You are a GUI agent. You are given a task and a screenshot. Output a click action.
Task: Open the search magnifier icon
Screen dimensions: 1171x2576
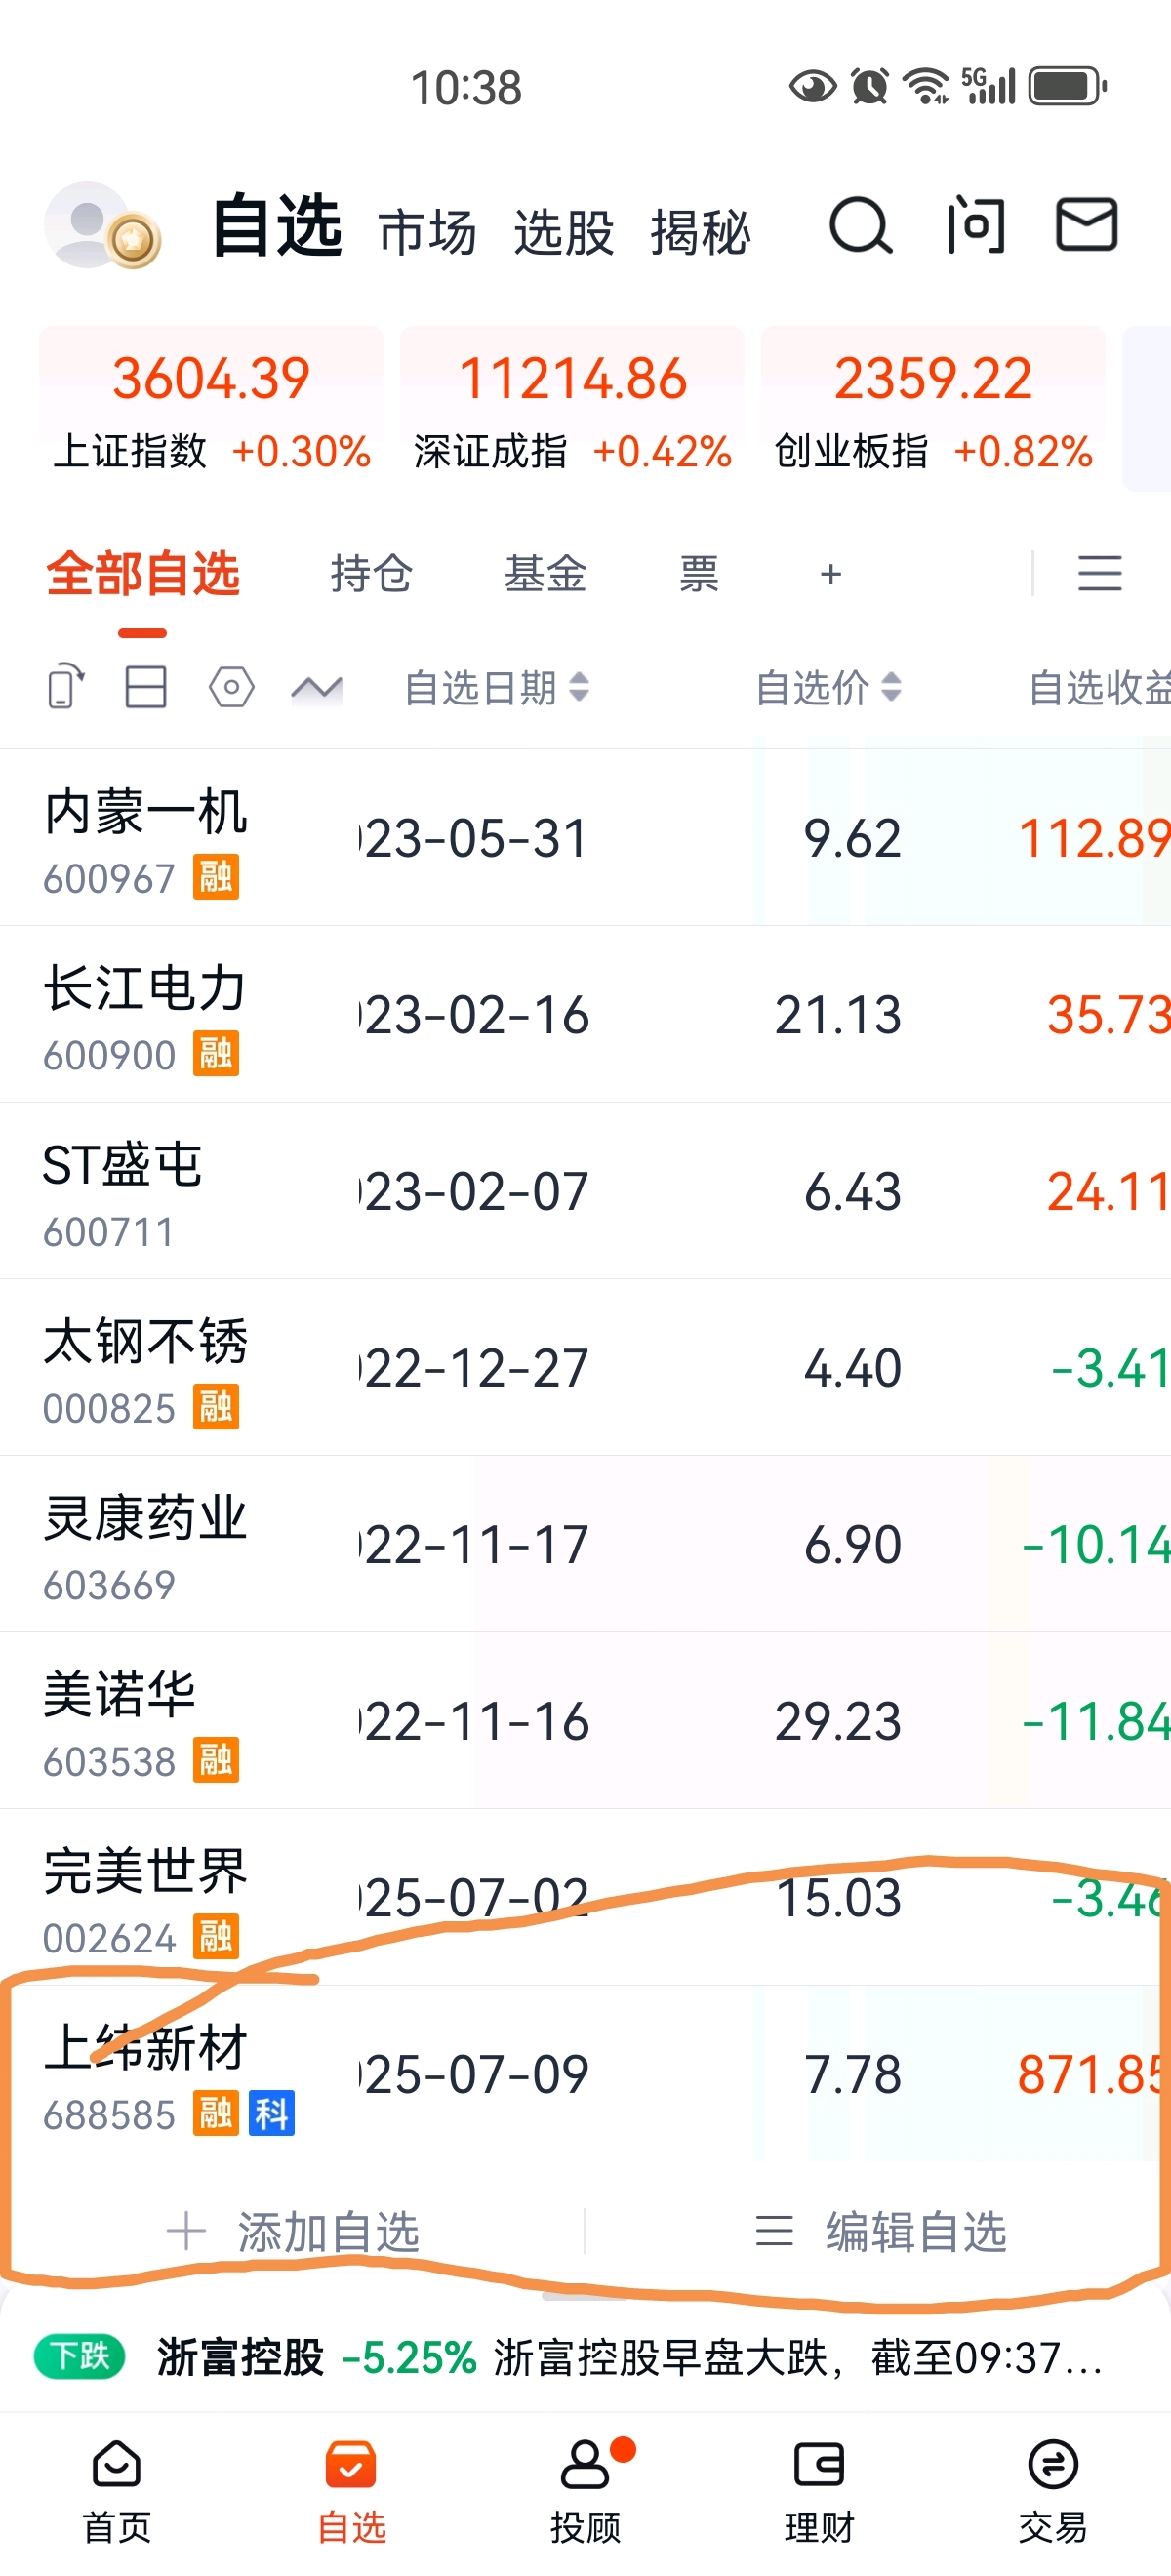[860, 226]
